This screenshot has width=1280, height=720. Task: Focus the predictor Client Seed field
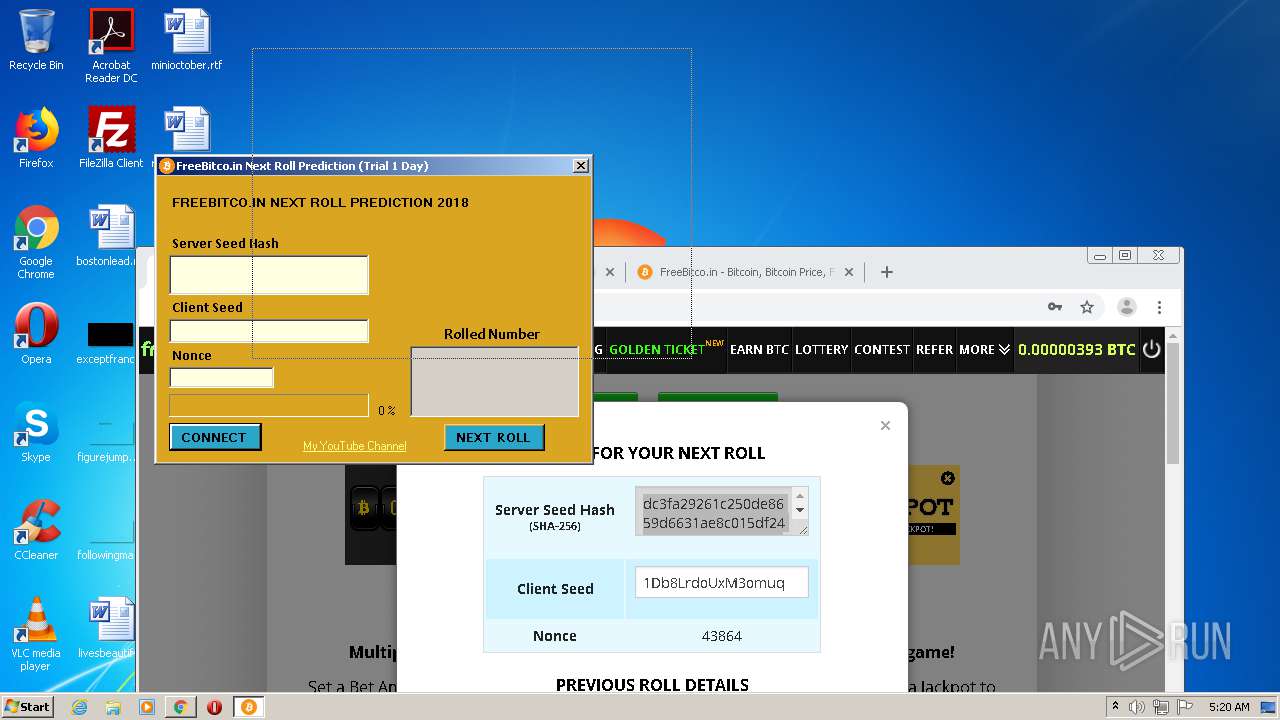[269, 330]
